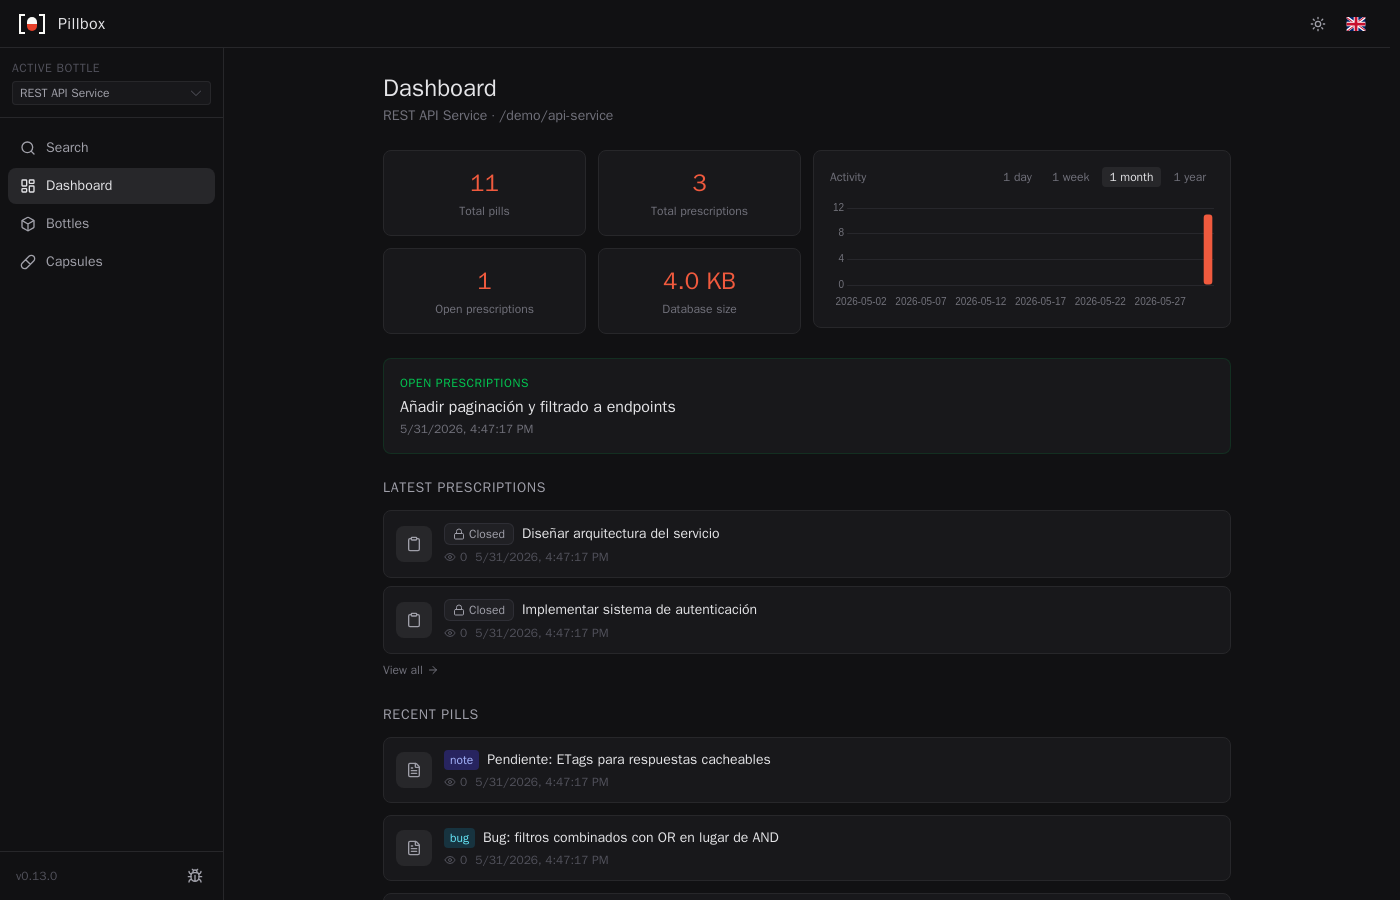1400x900 pixels.
Task: Open pill Pendiente: ETags para respuestas cacheables
Action: pos(806,770)
